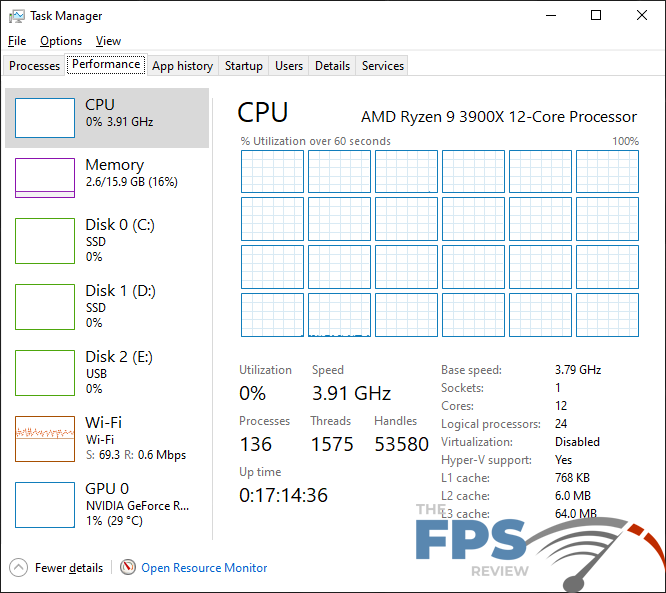Image resolution: width=666 pixels, height=593 pixels.
Task: Click the Hyper-V support Yes value
Action: 564,460
